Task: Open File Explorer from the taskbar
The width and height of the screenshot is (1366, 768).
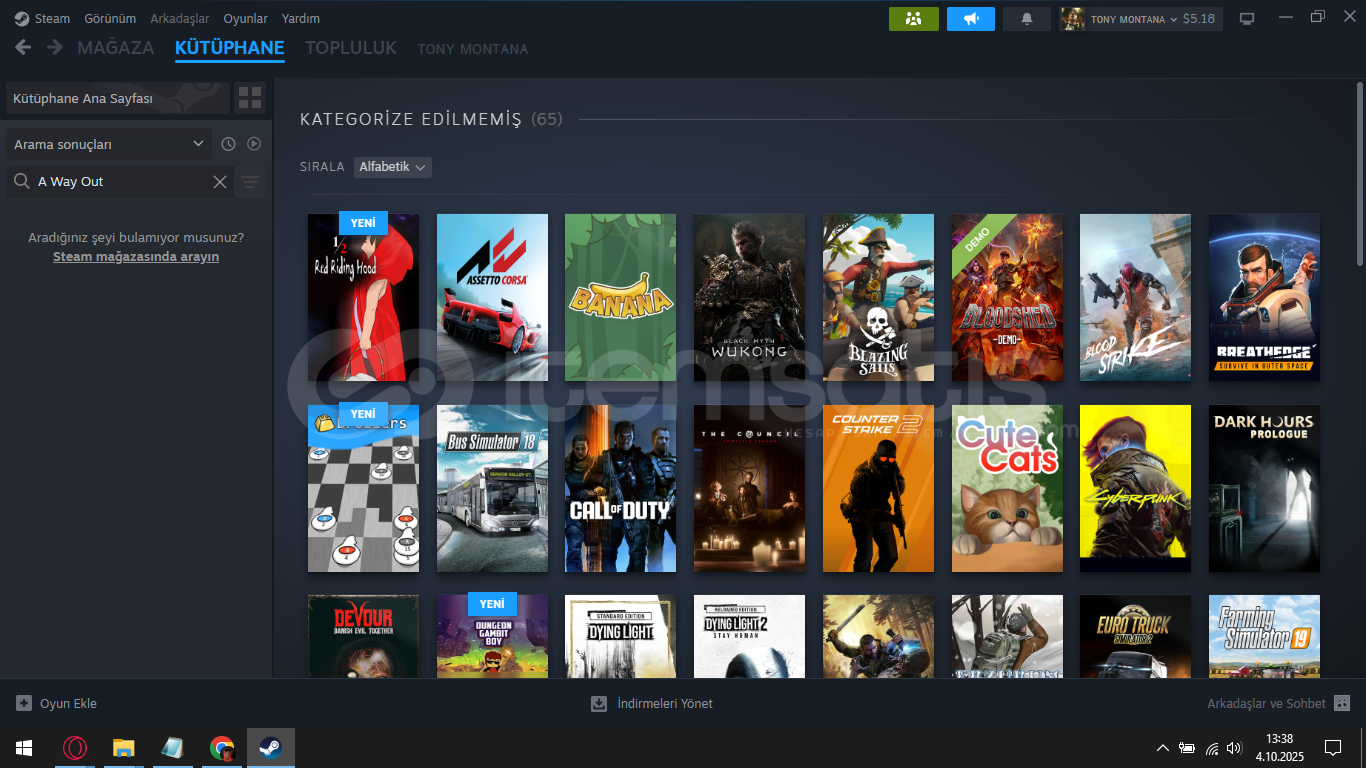Action: tap(123, 748)
